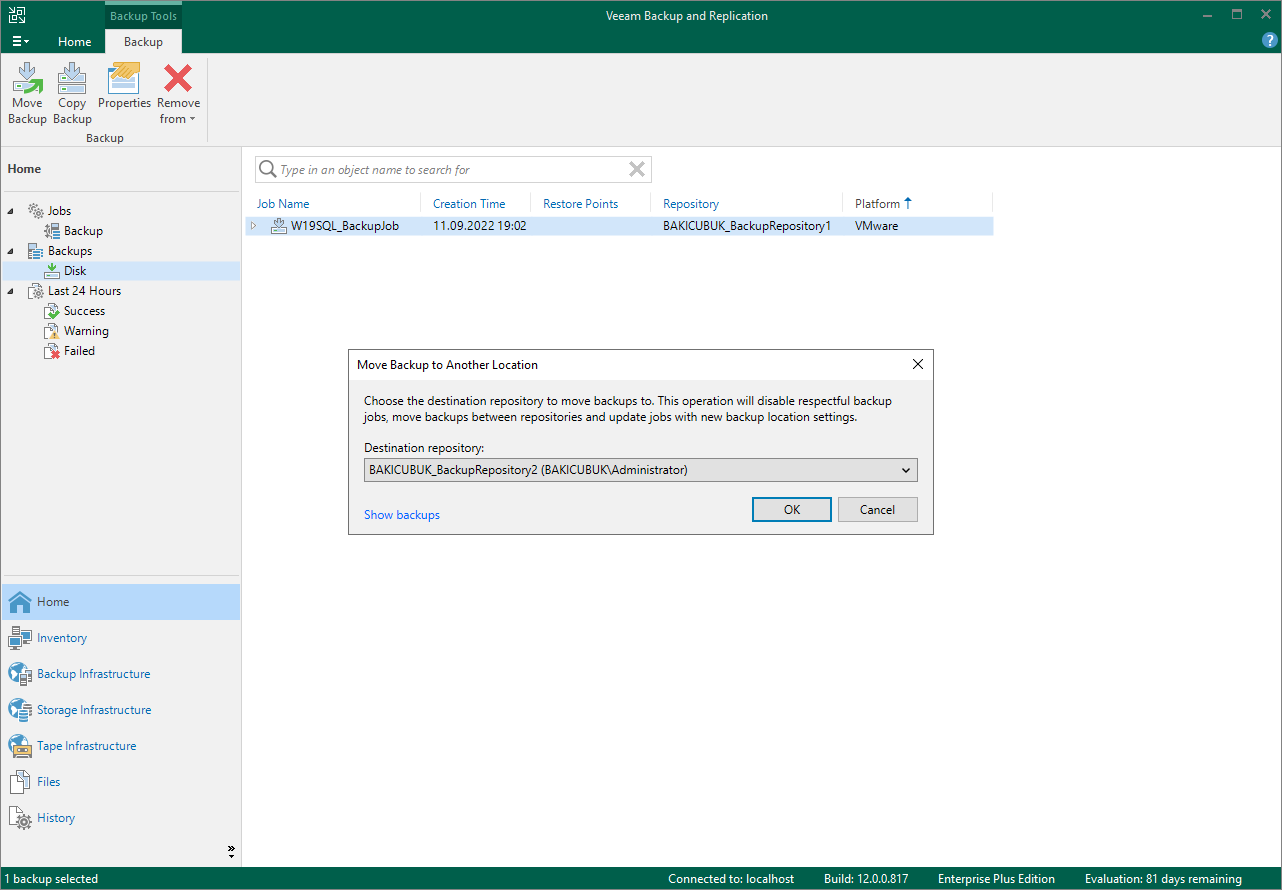Click the Disk node icon
Image resolution: width=1282 pixels, height=890 pixels.
coord(52,271)
